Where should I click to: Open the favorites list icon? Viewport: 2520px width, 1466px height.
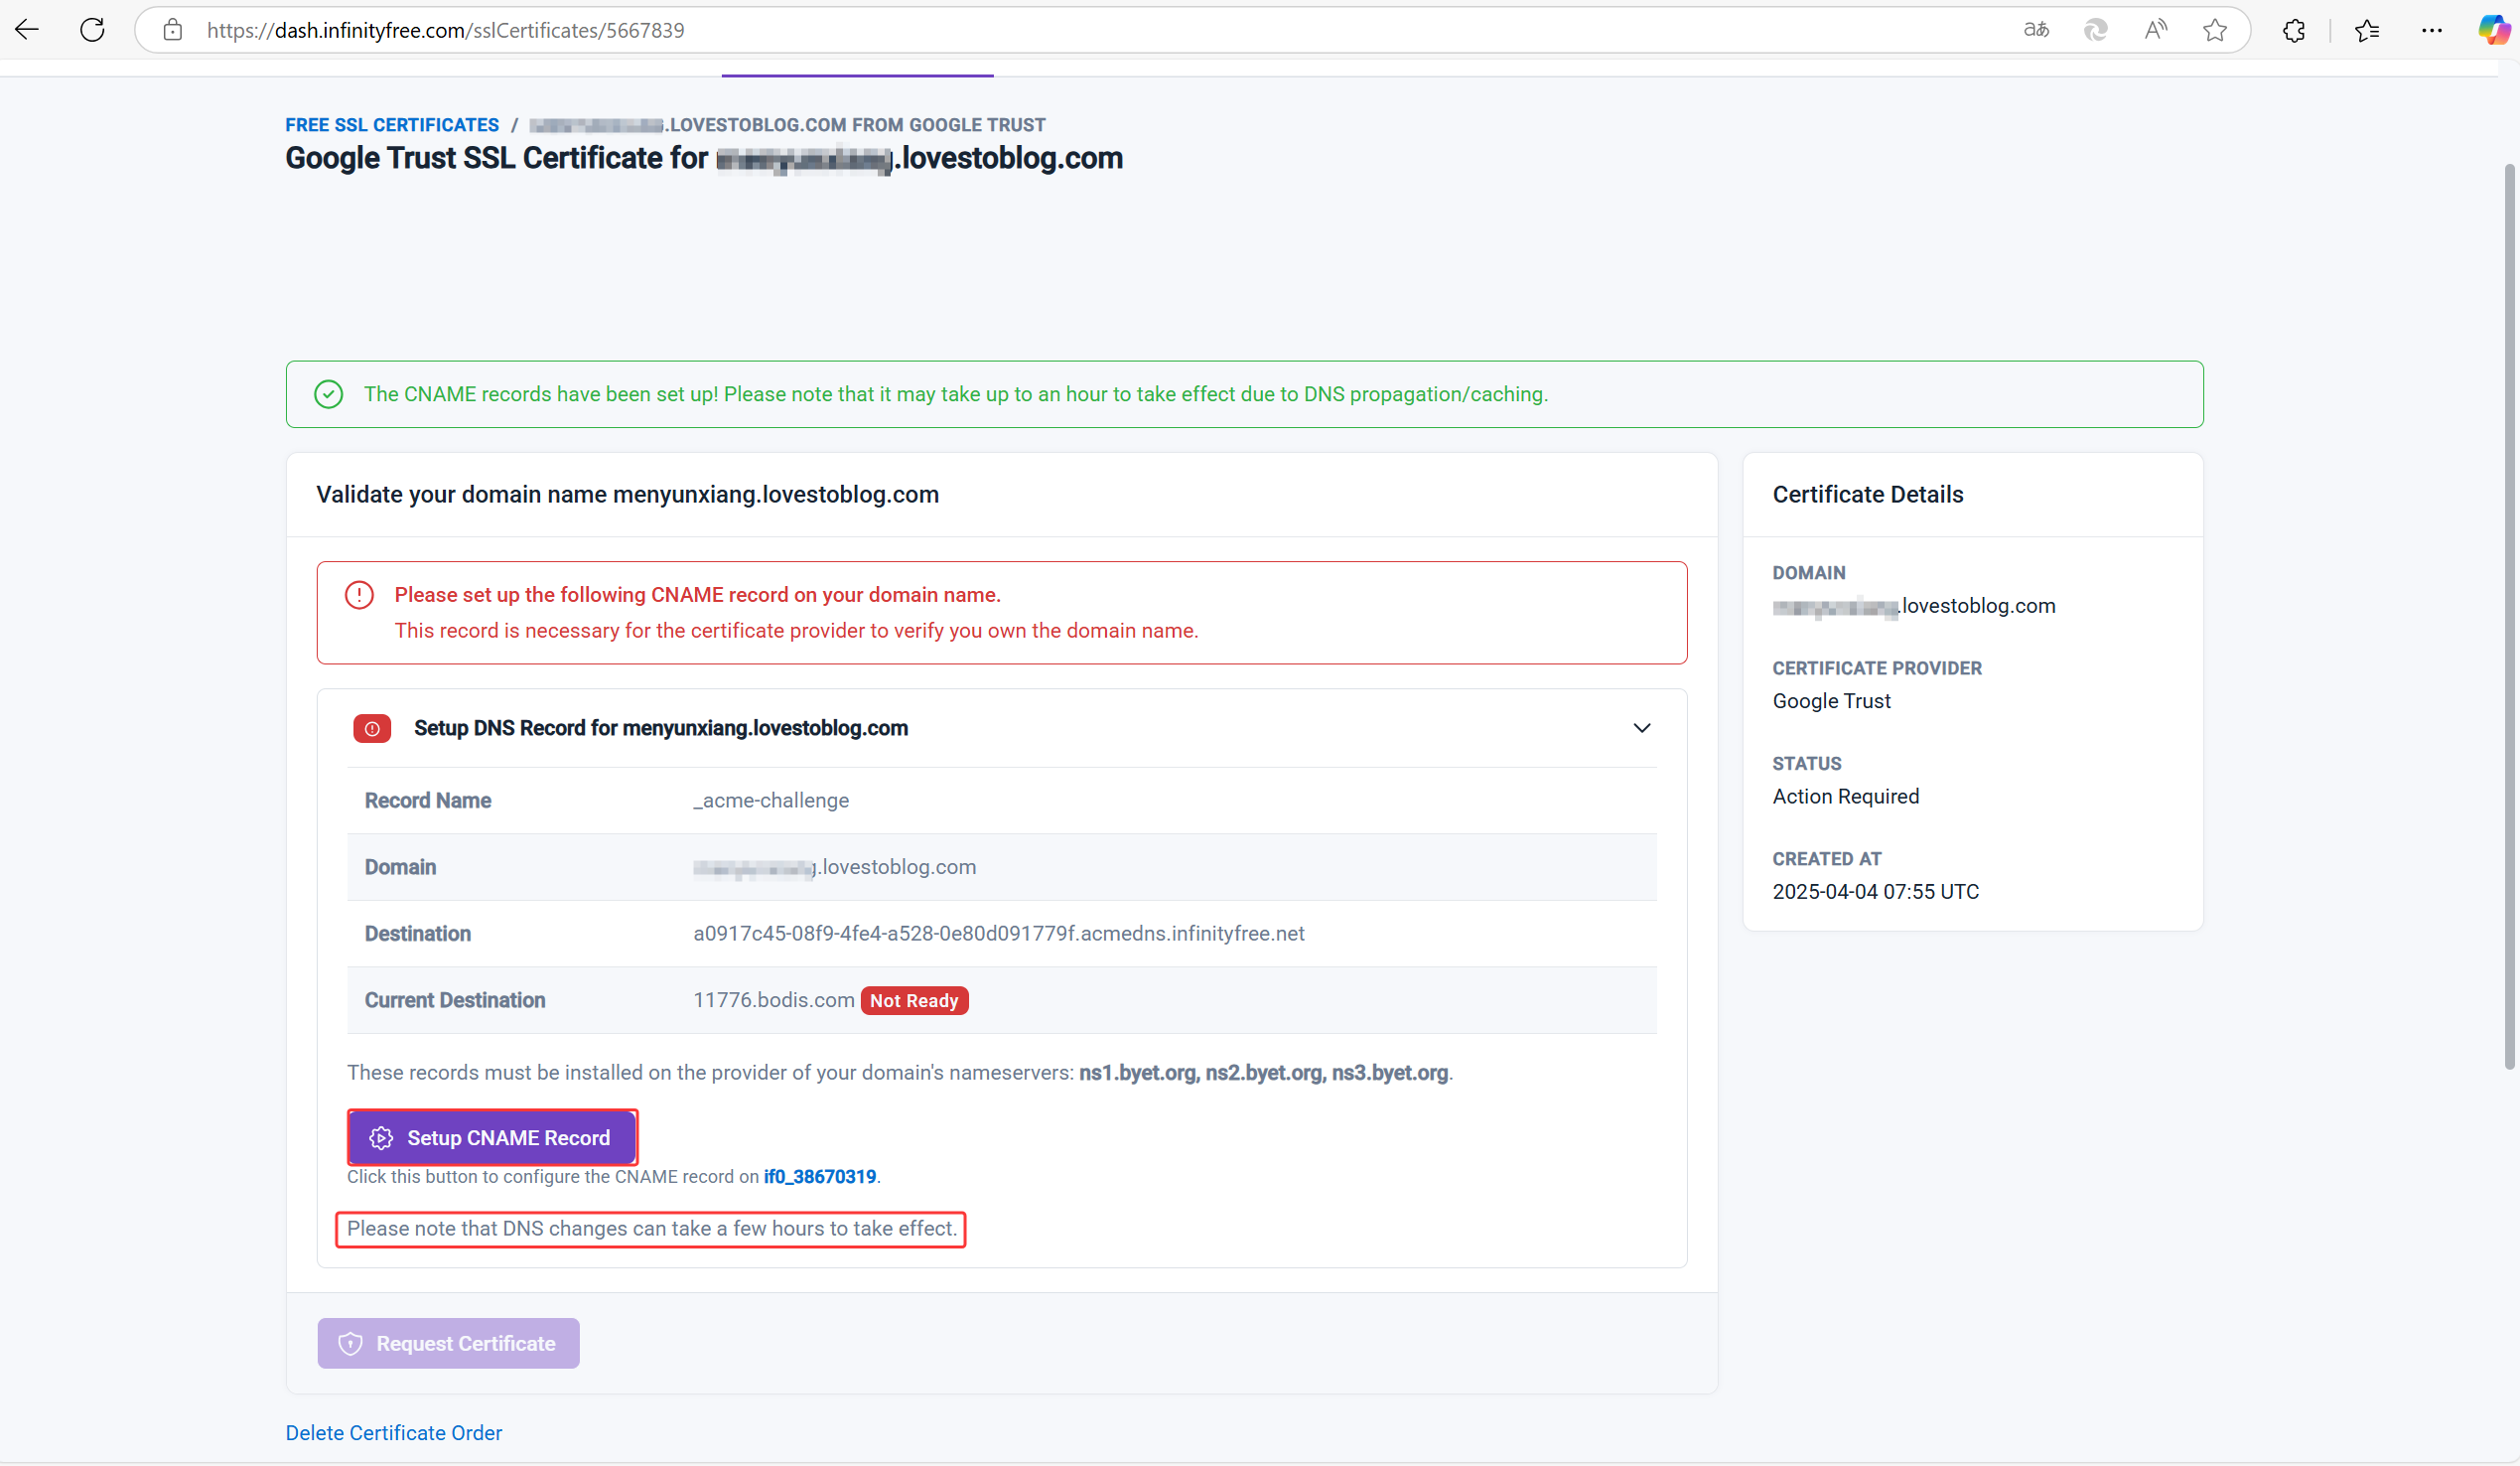2367,30
